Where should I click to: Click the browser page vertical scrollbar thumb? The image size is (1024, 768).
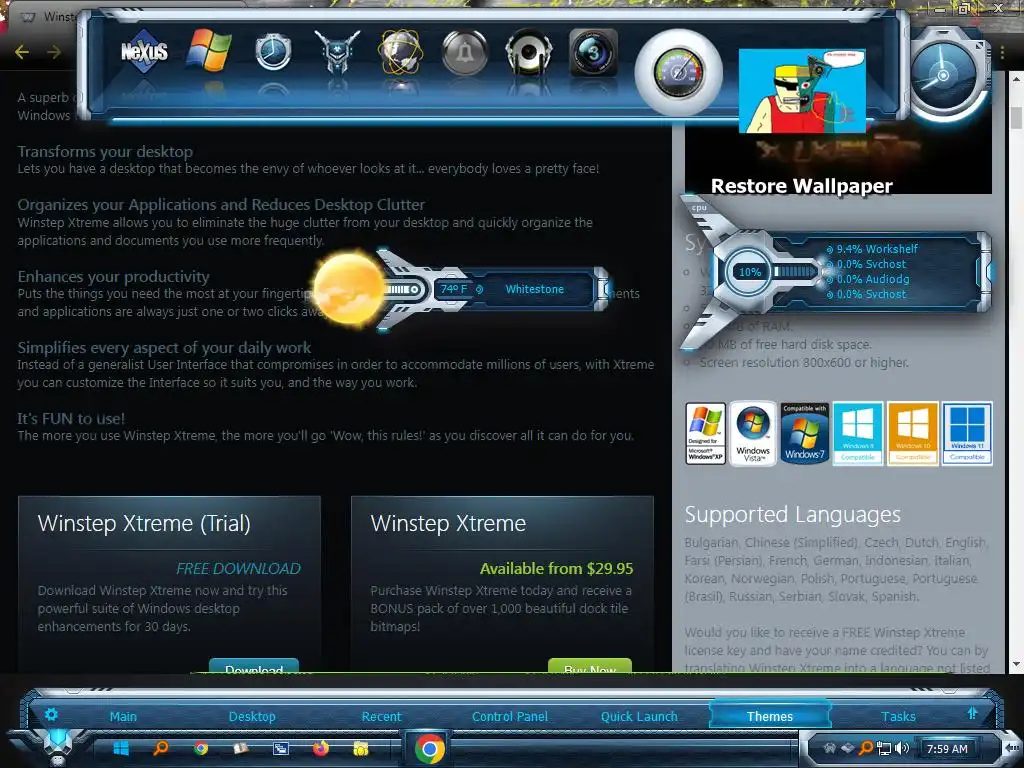[1016, 117]
